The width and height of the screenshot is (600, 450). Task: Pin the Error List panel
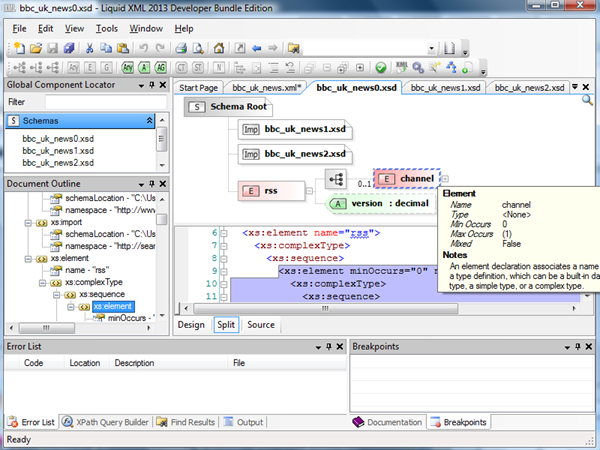pos(329,347)
